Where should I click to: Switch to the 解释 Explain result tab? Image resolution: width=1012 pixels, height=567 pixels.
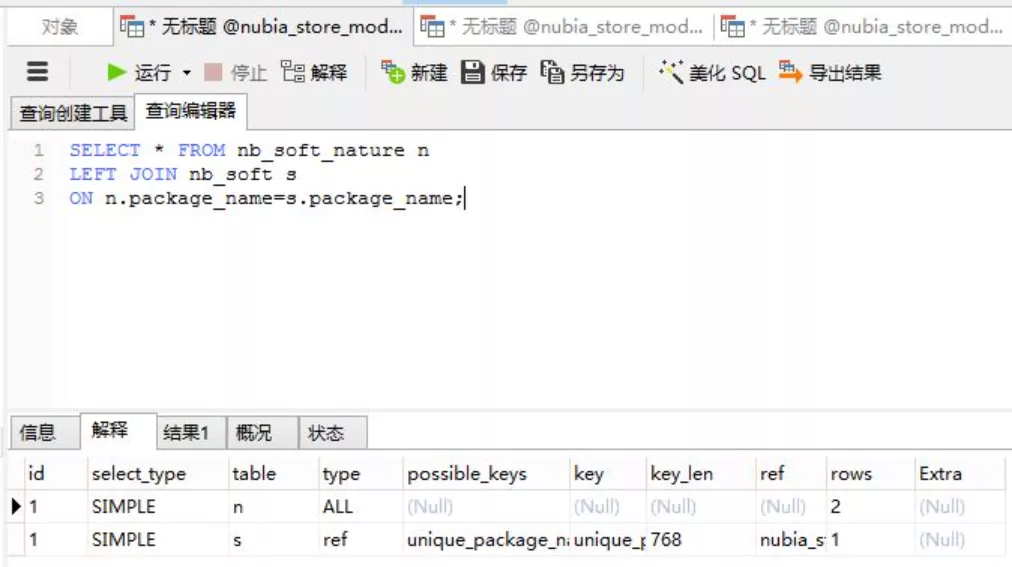[x=118, y=430]
